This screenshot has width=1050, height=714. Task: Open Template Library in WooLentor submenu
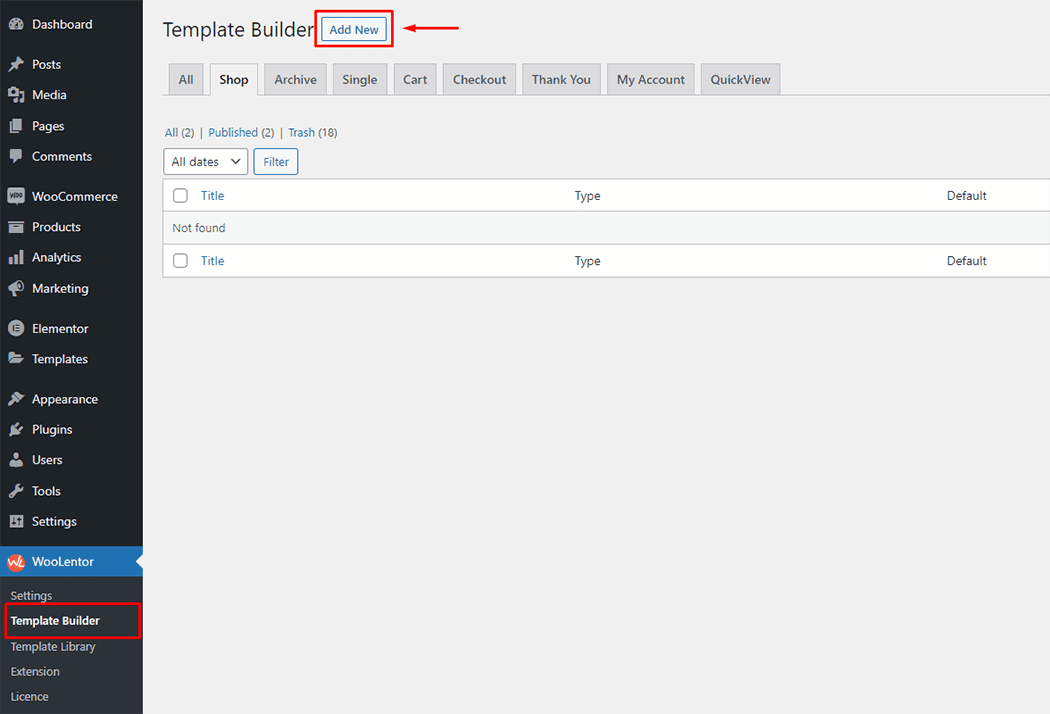point(53,647)
